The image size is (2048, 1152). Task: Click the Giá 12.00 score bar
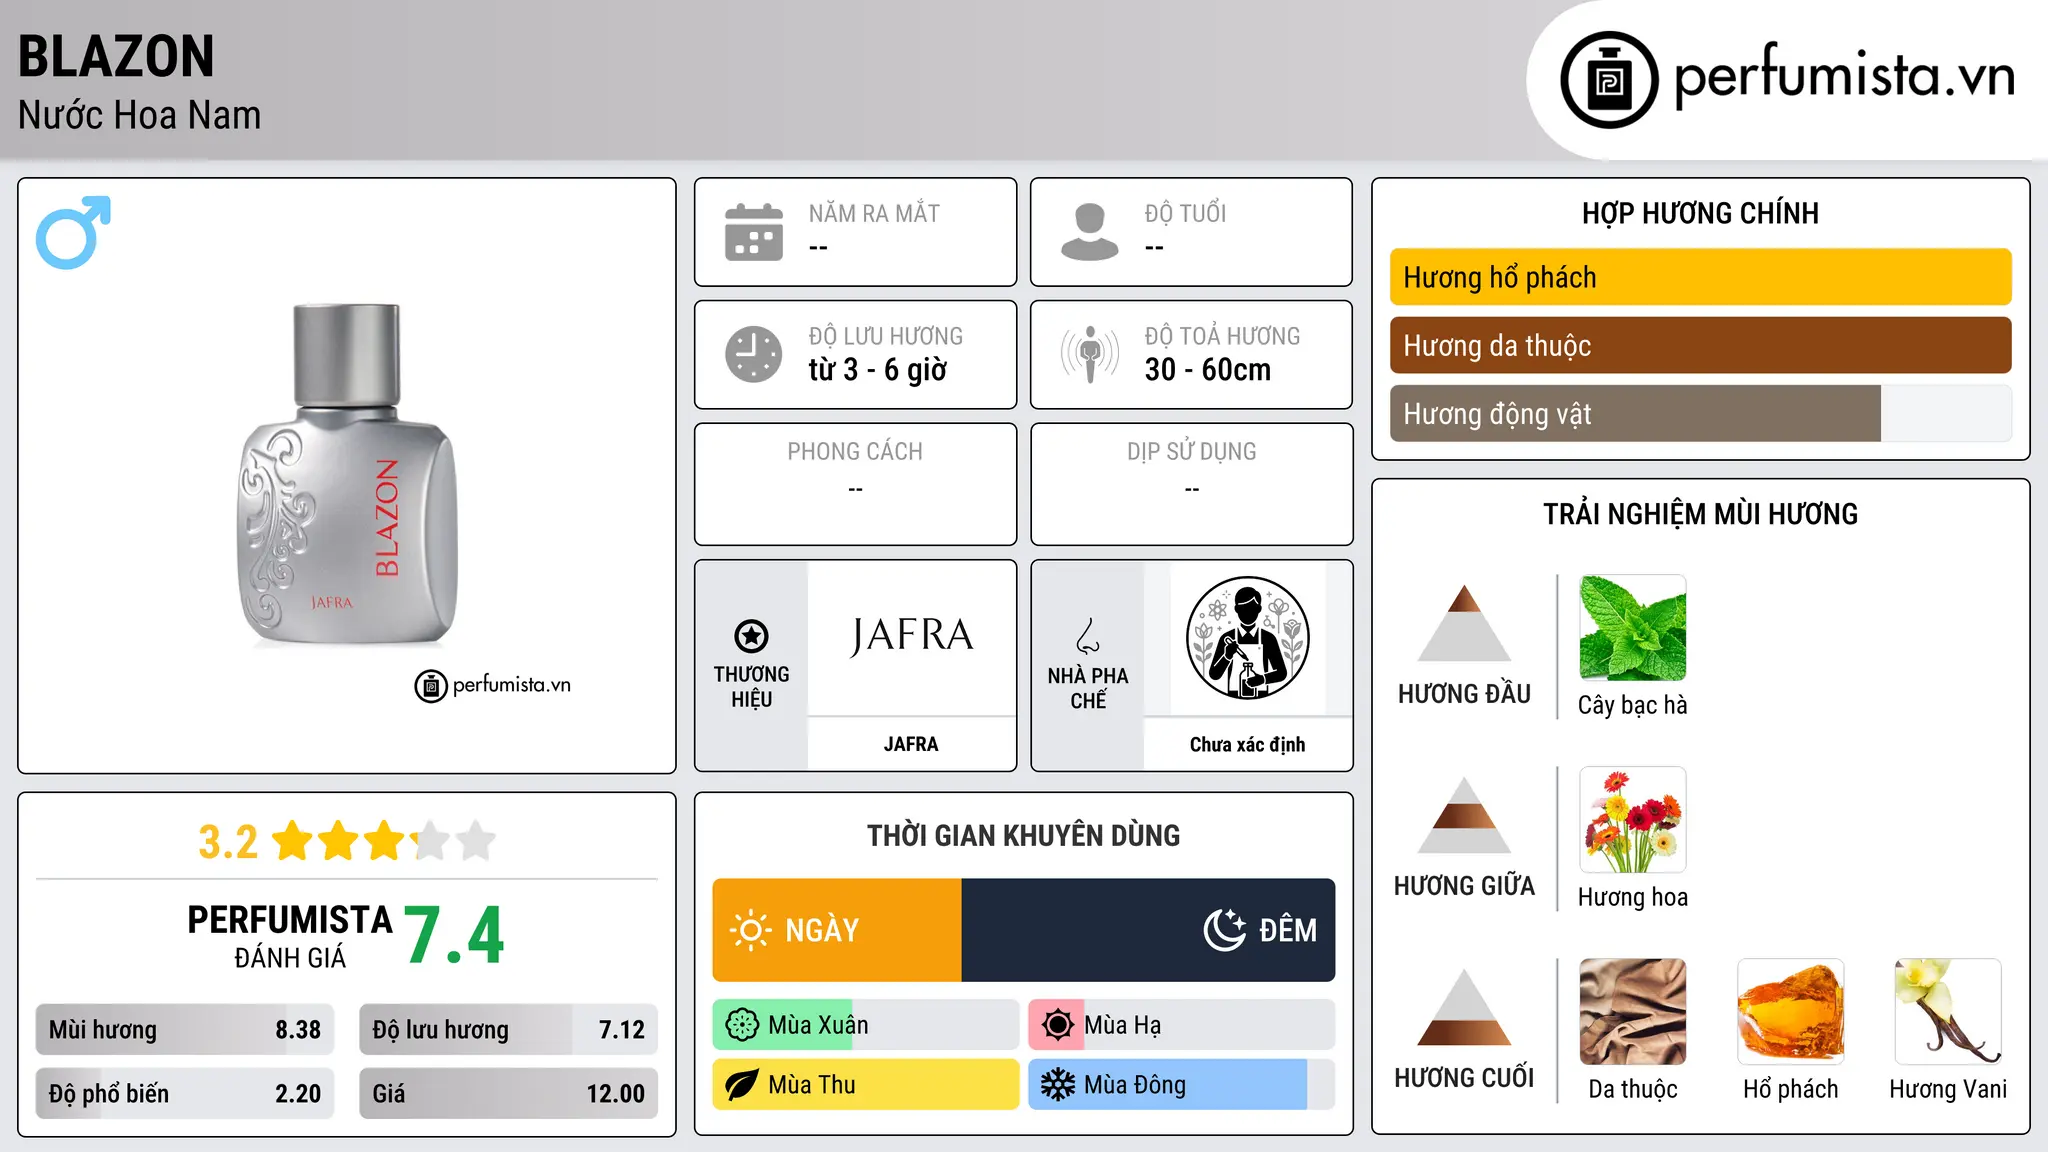[x=509, y=1094]
